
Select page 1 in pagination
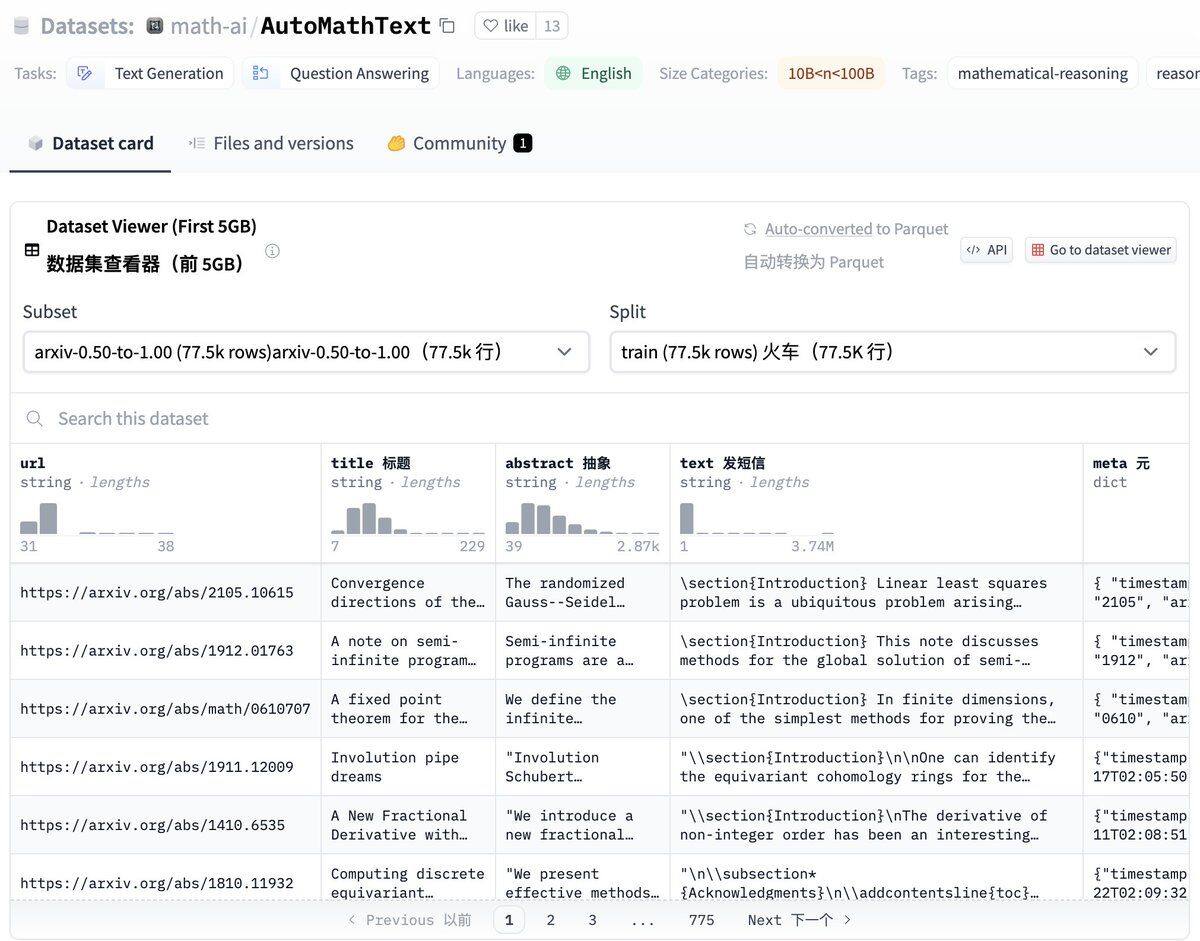pyautogui.click(x=509, y=920)
